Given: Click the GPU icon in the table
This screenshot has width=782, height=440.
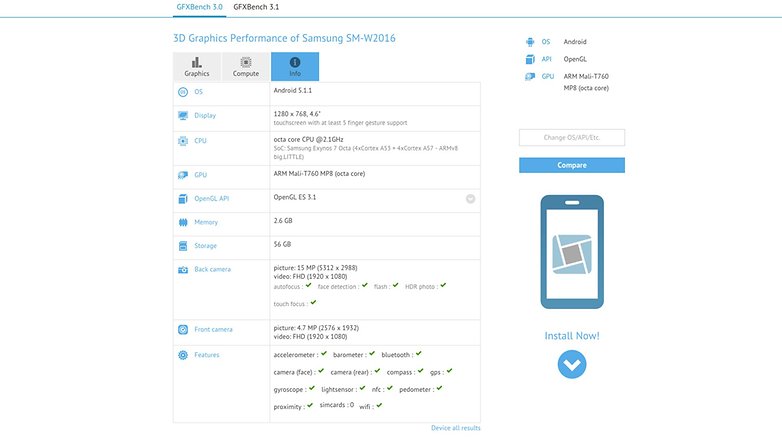Looking at the screenshot, I should (183, 175).
